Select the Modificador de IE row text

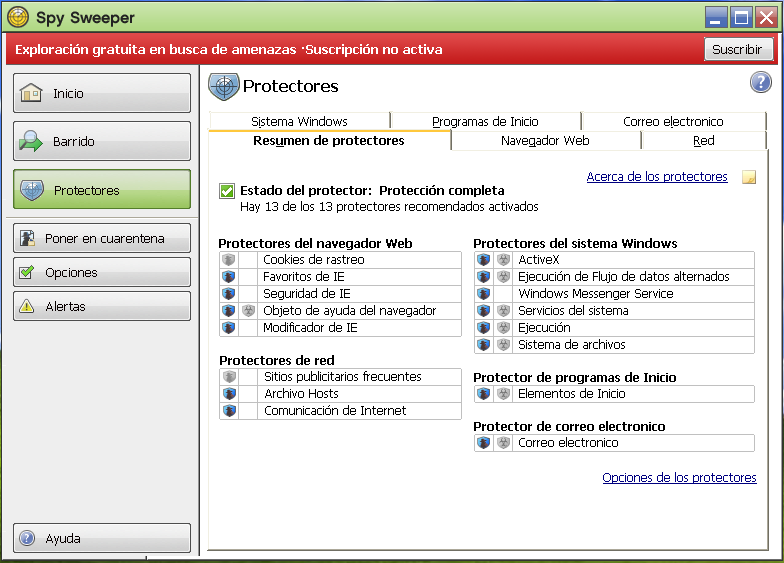pyautogui.click(x=310, y=328)
